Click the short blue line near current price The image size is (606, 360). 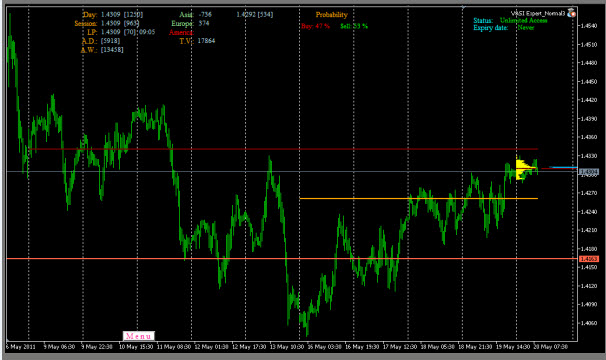563,167
